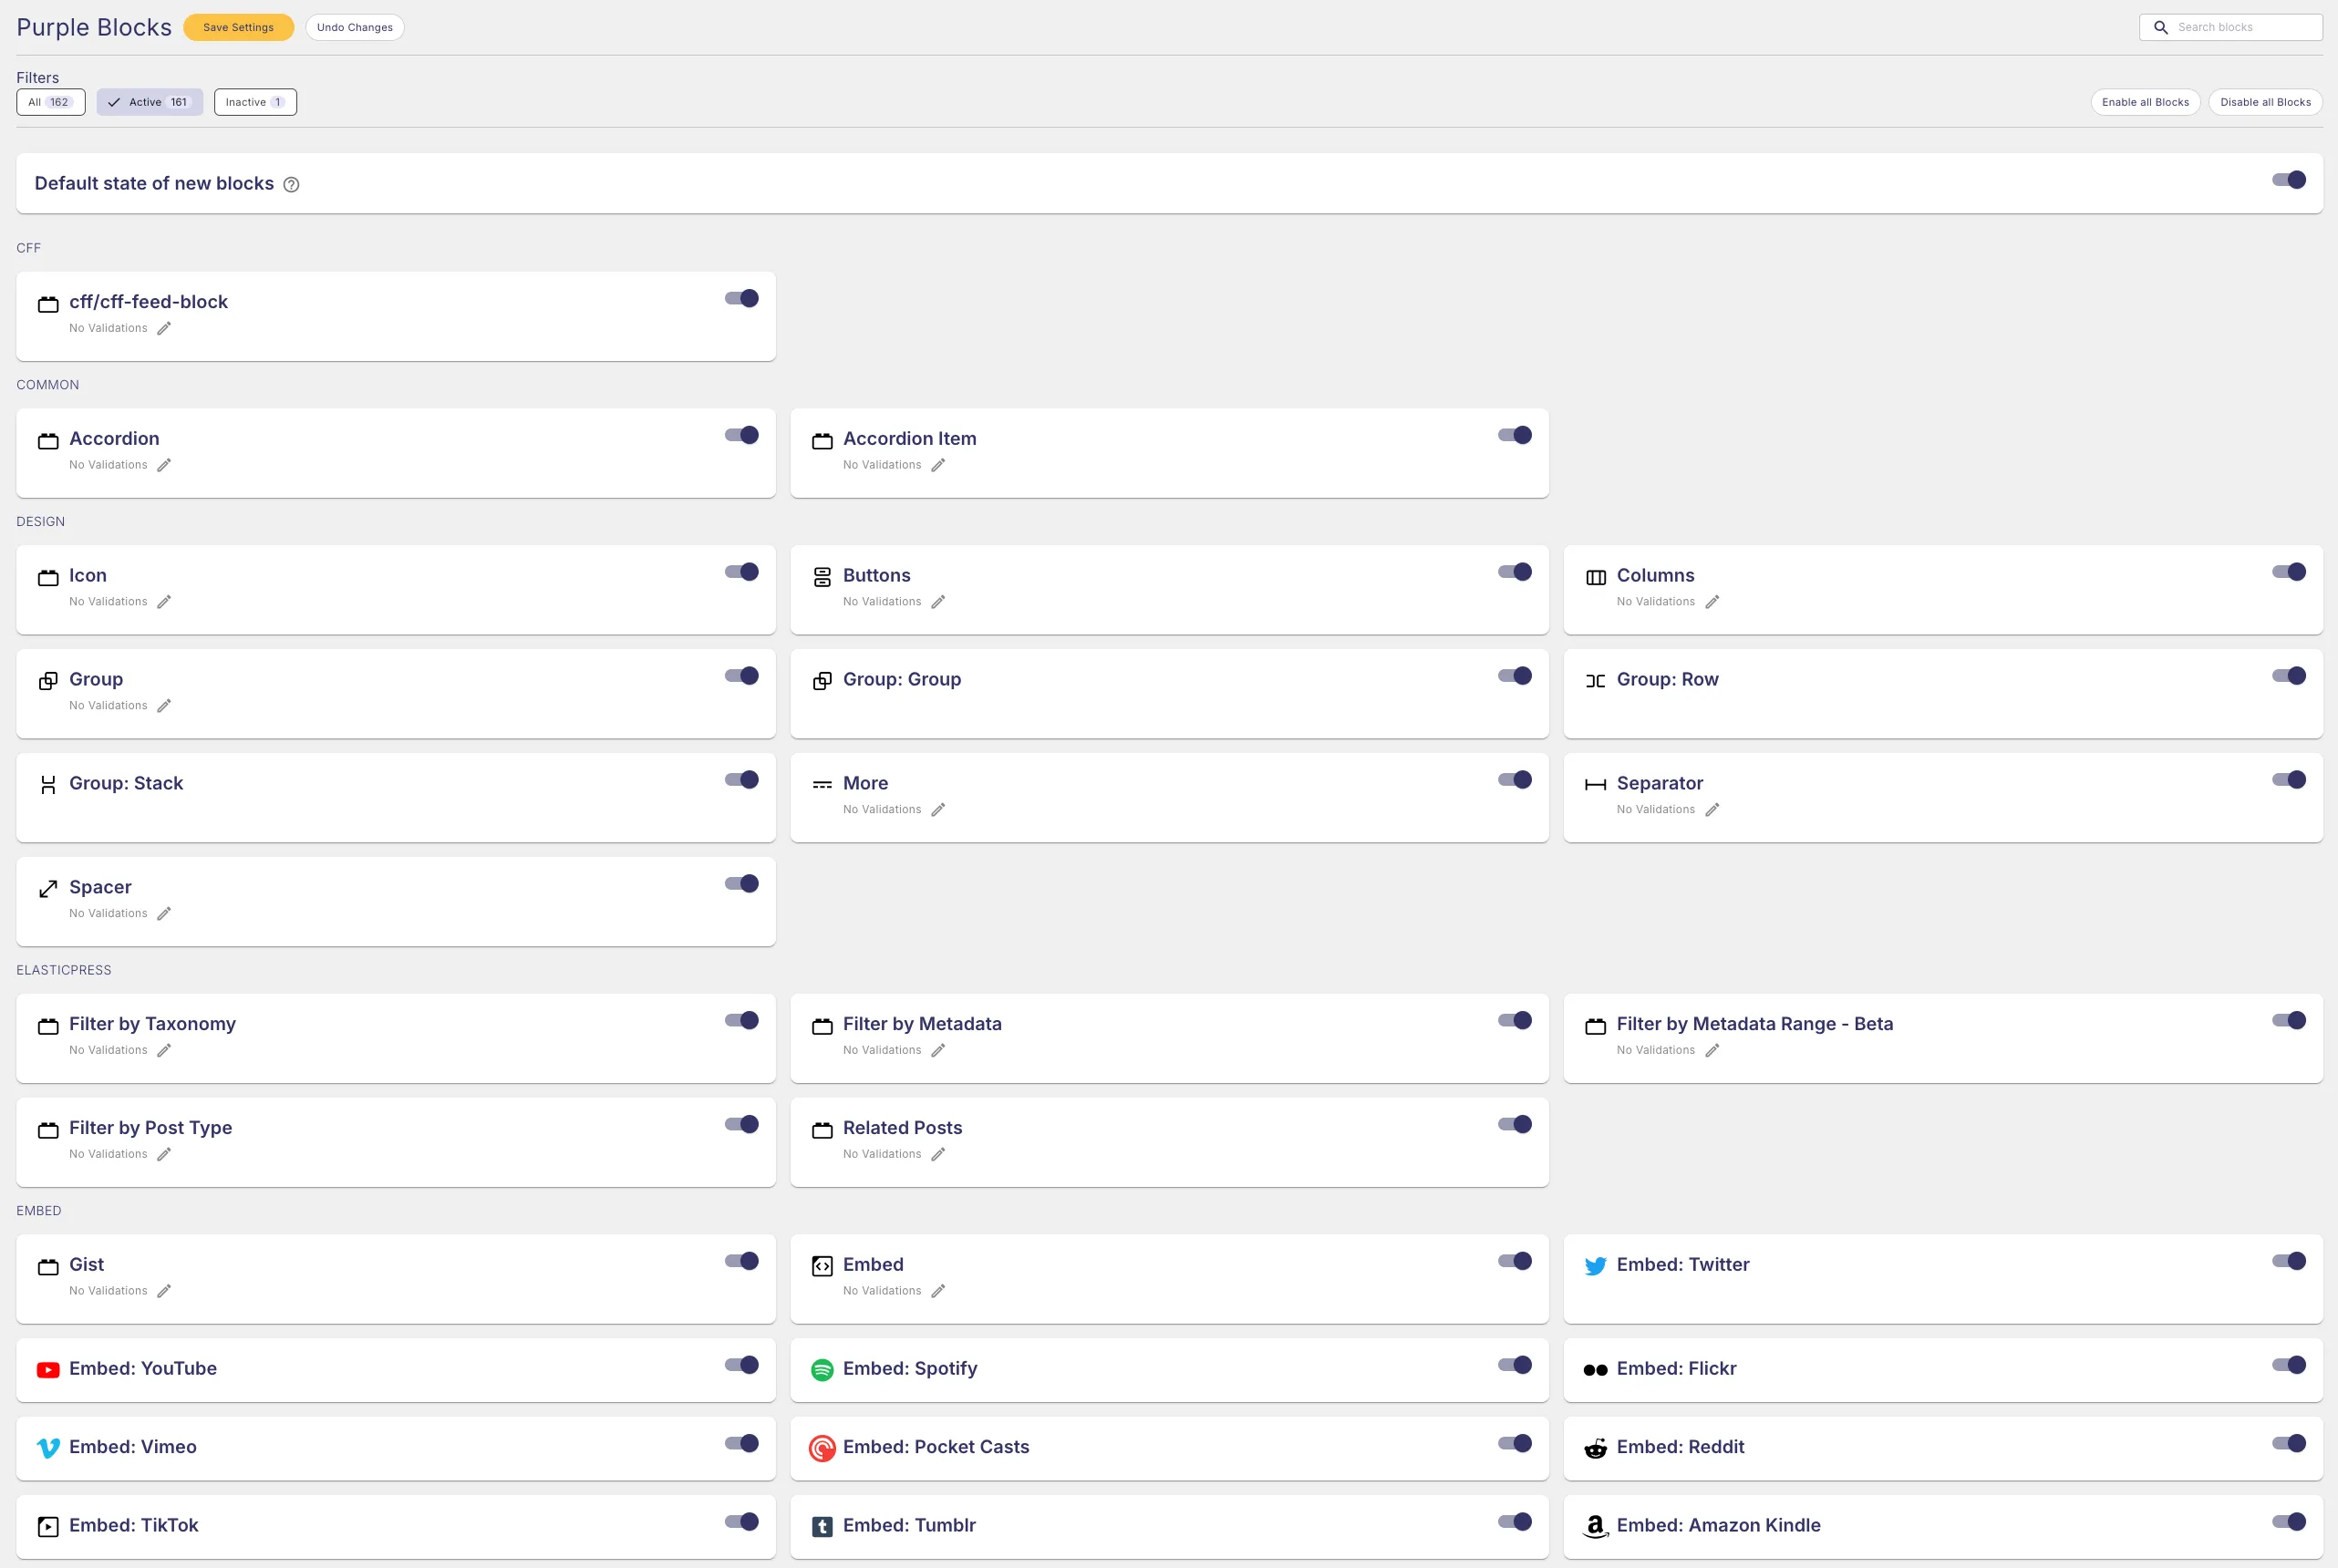
Task: Edit validations pencil for cff/cff-feed-block
Action: tap(164, 328)
